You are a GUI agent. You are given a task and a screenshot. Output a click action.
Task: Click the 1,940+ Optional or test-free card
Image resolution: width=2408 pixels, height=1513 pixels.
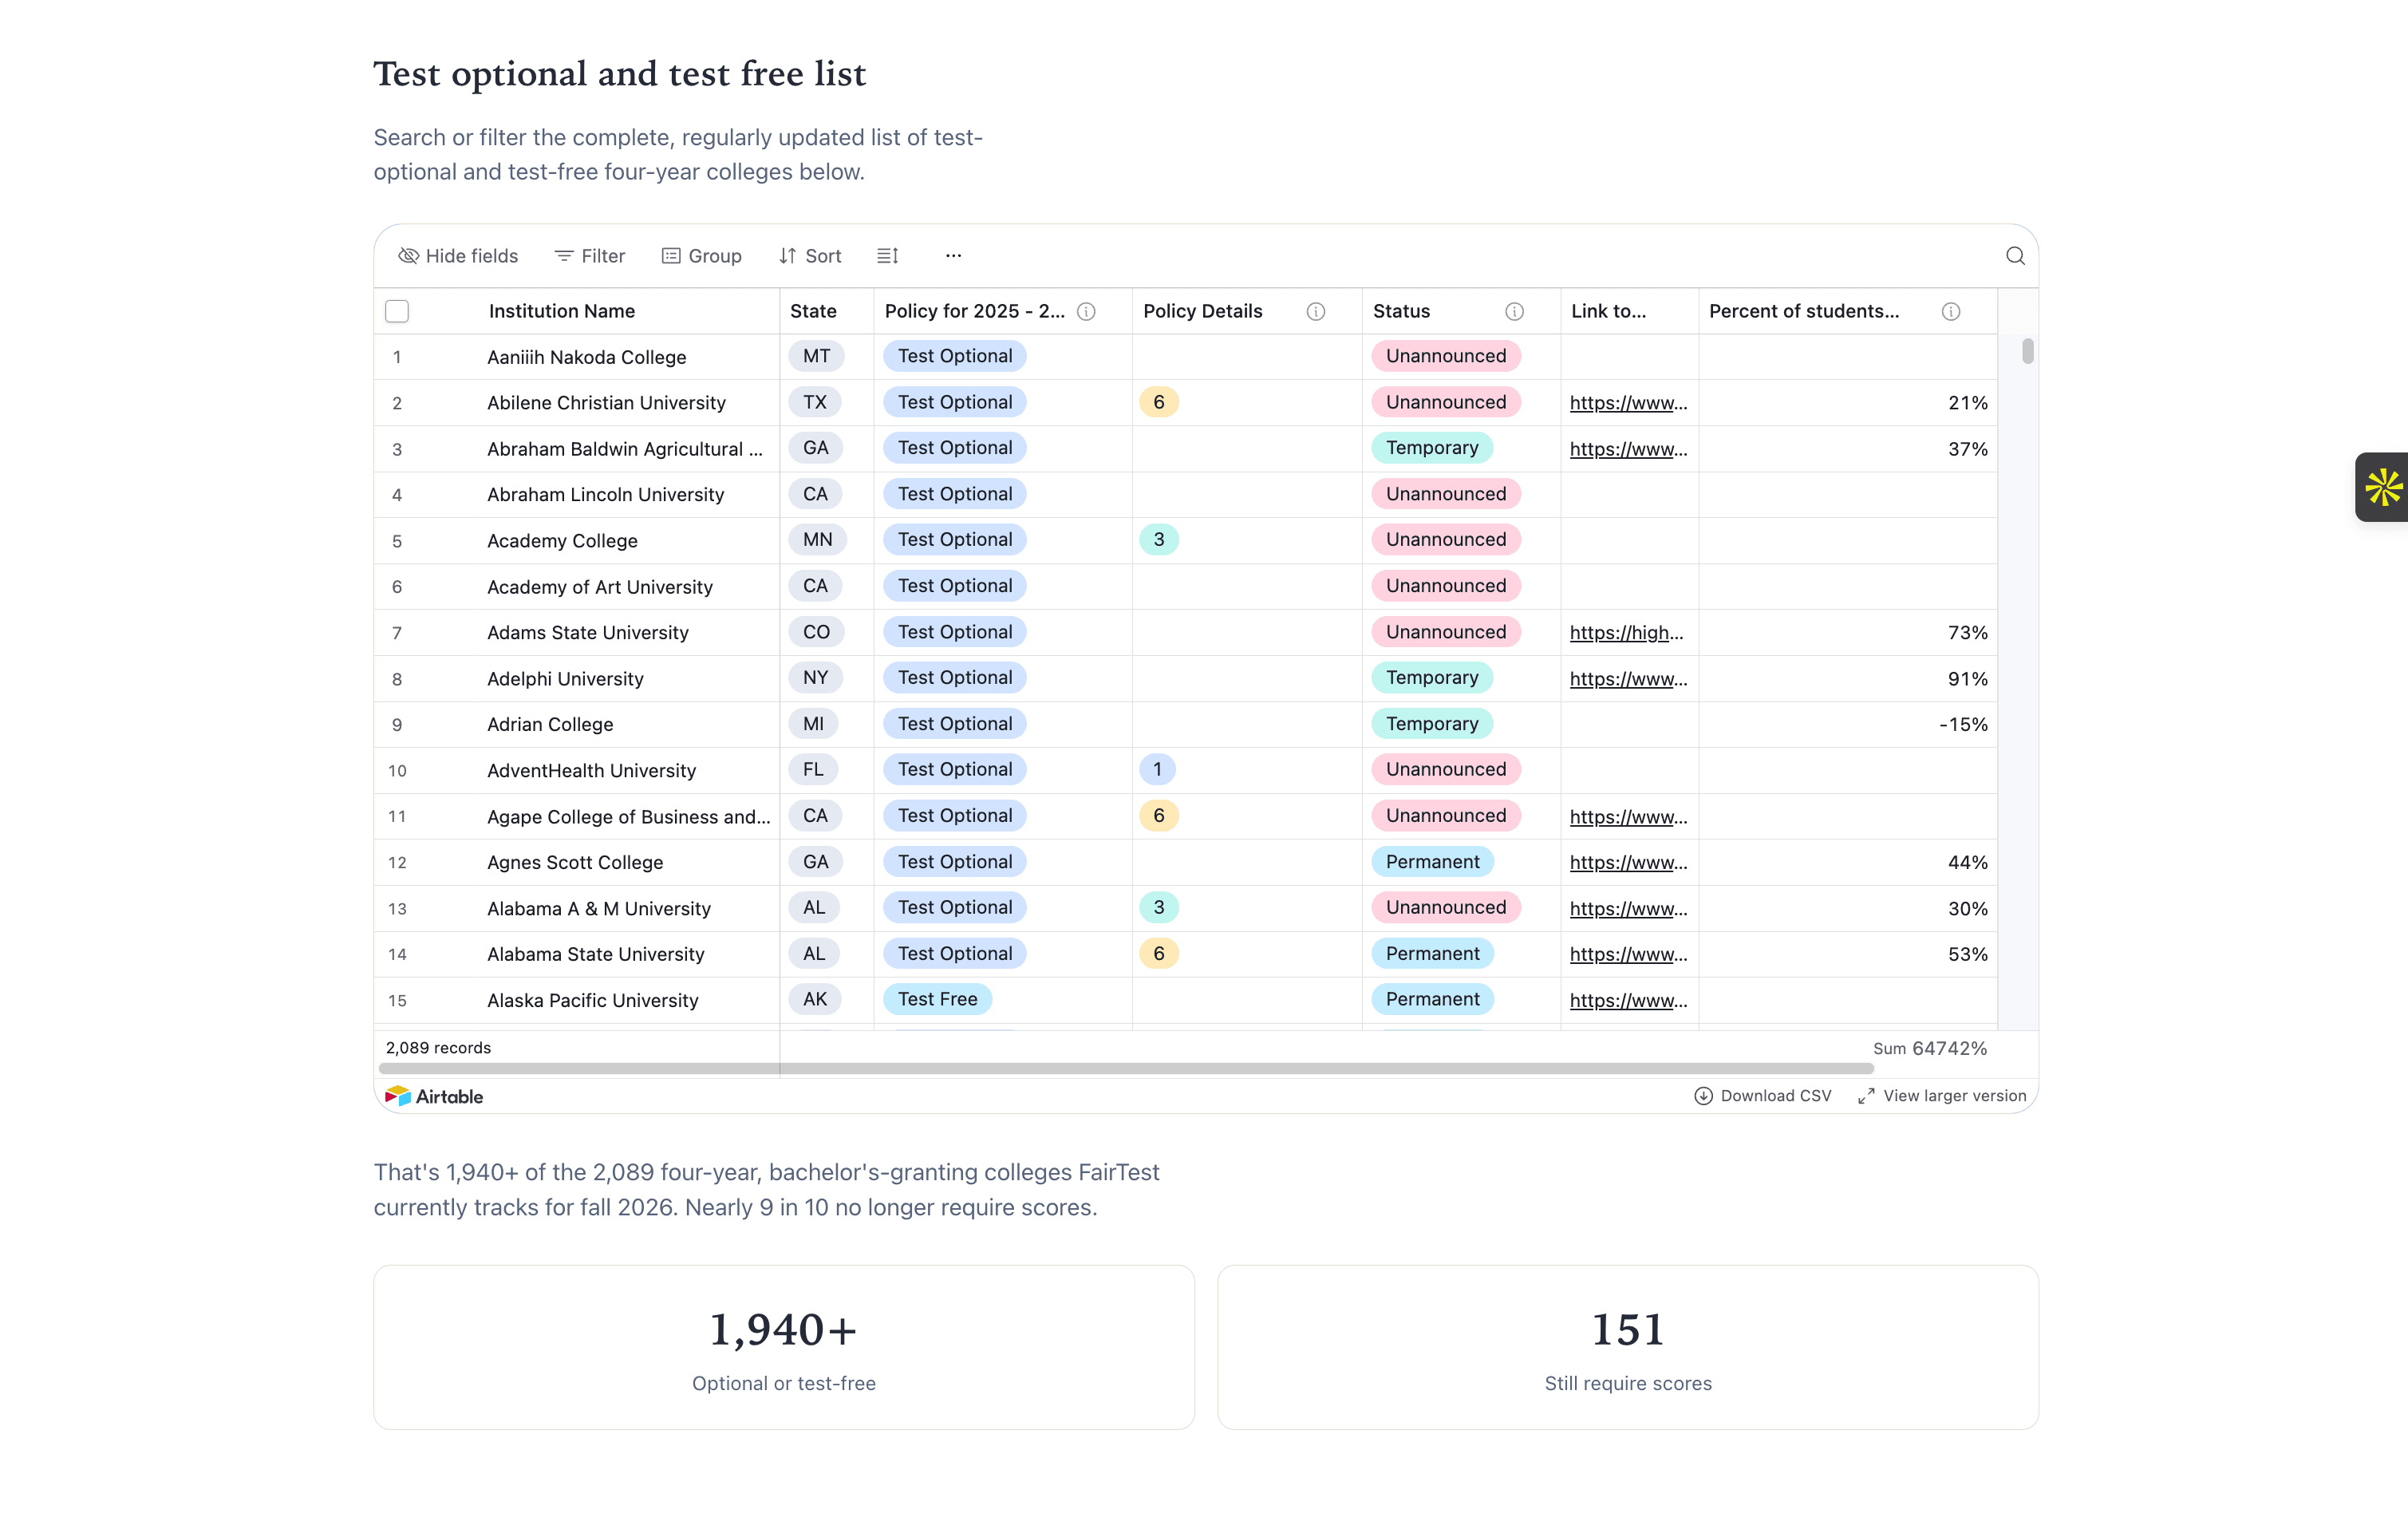click(x=784, y=1348)
